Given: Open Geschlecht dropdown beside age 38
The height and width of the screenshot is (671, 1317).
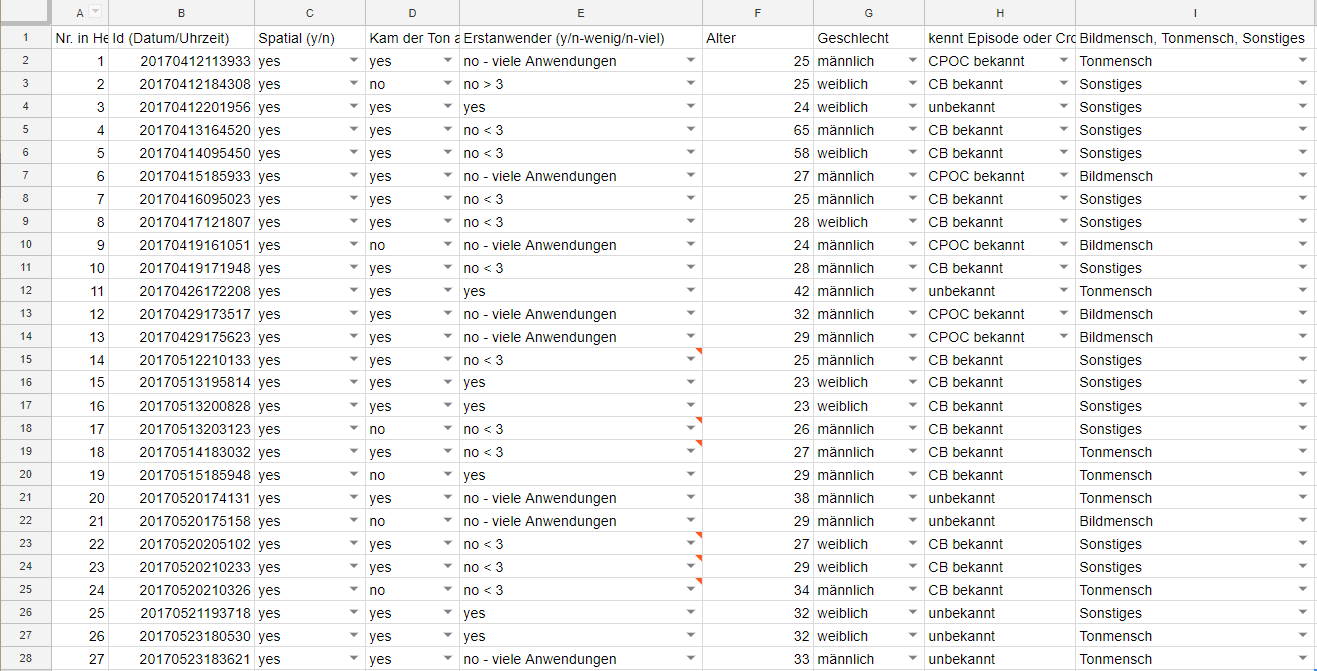Looking at the screenshot, I should point(912,498).
